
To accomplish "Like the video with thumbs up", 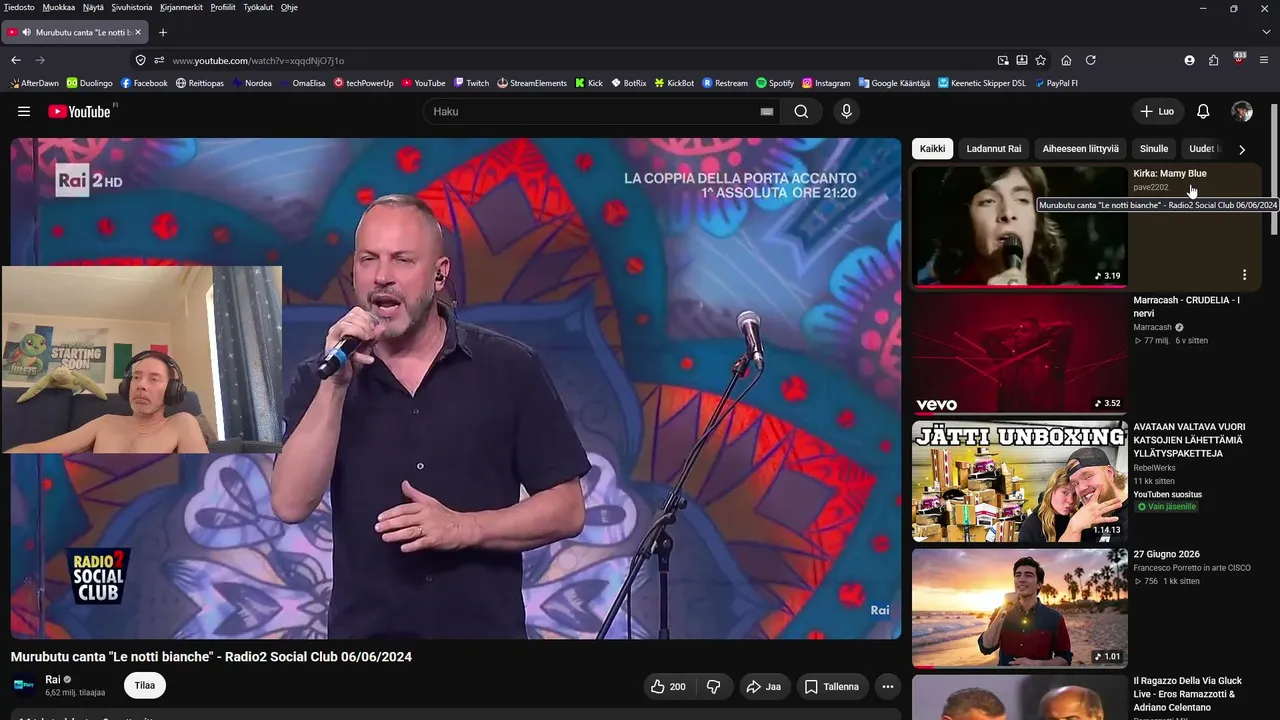I will [x=668, y=687].
